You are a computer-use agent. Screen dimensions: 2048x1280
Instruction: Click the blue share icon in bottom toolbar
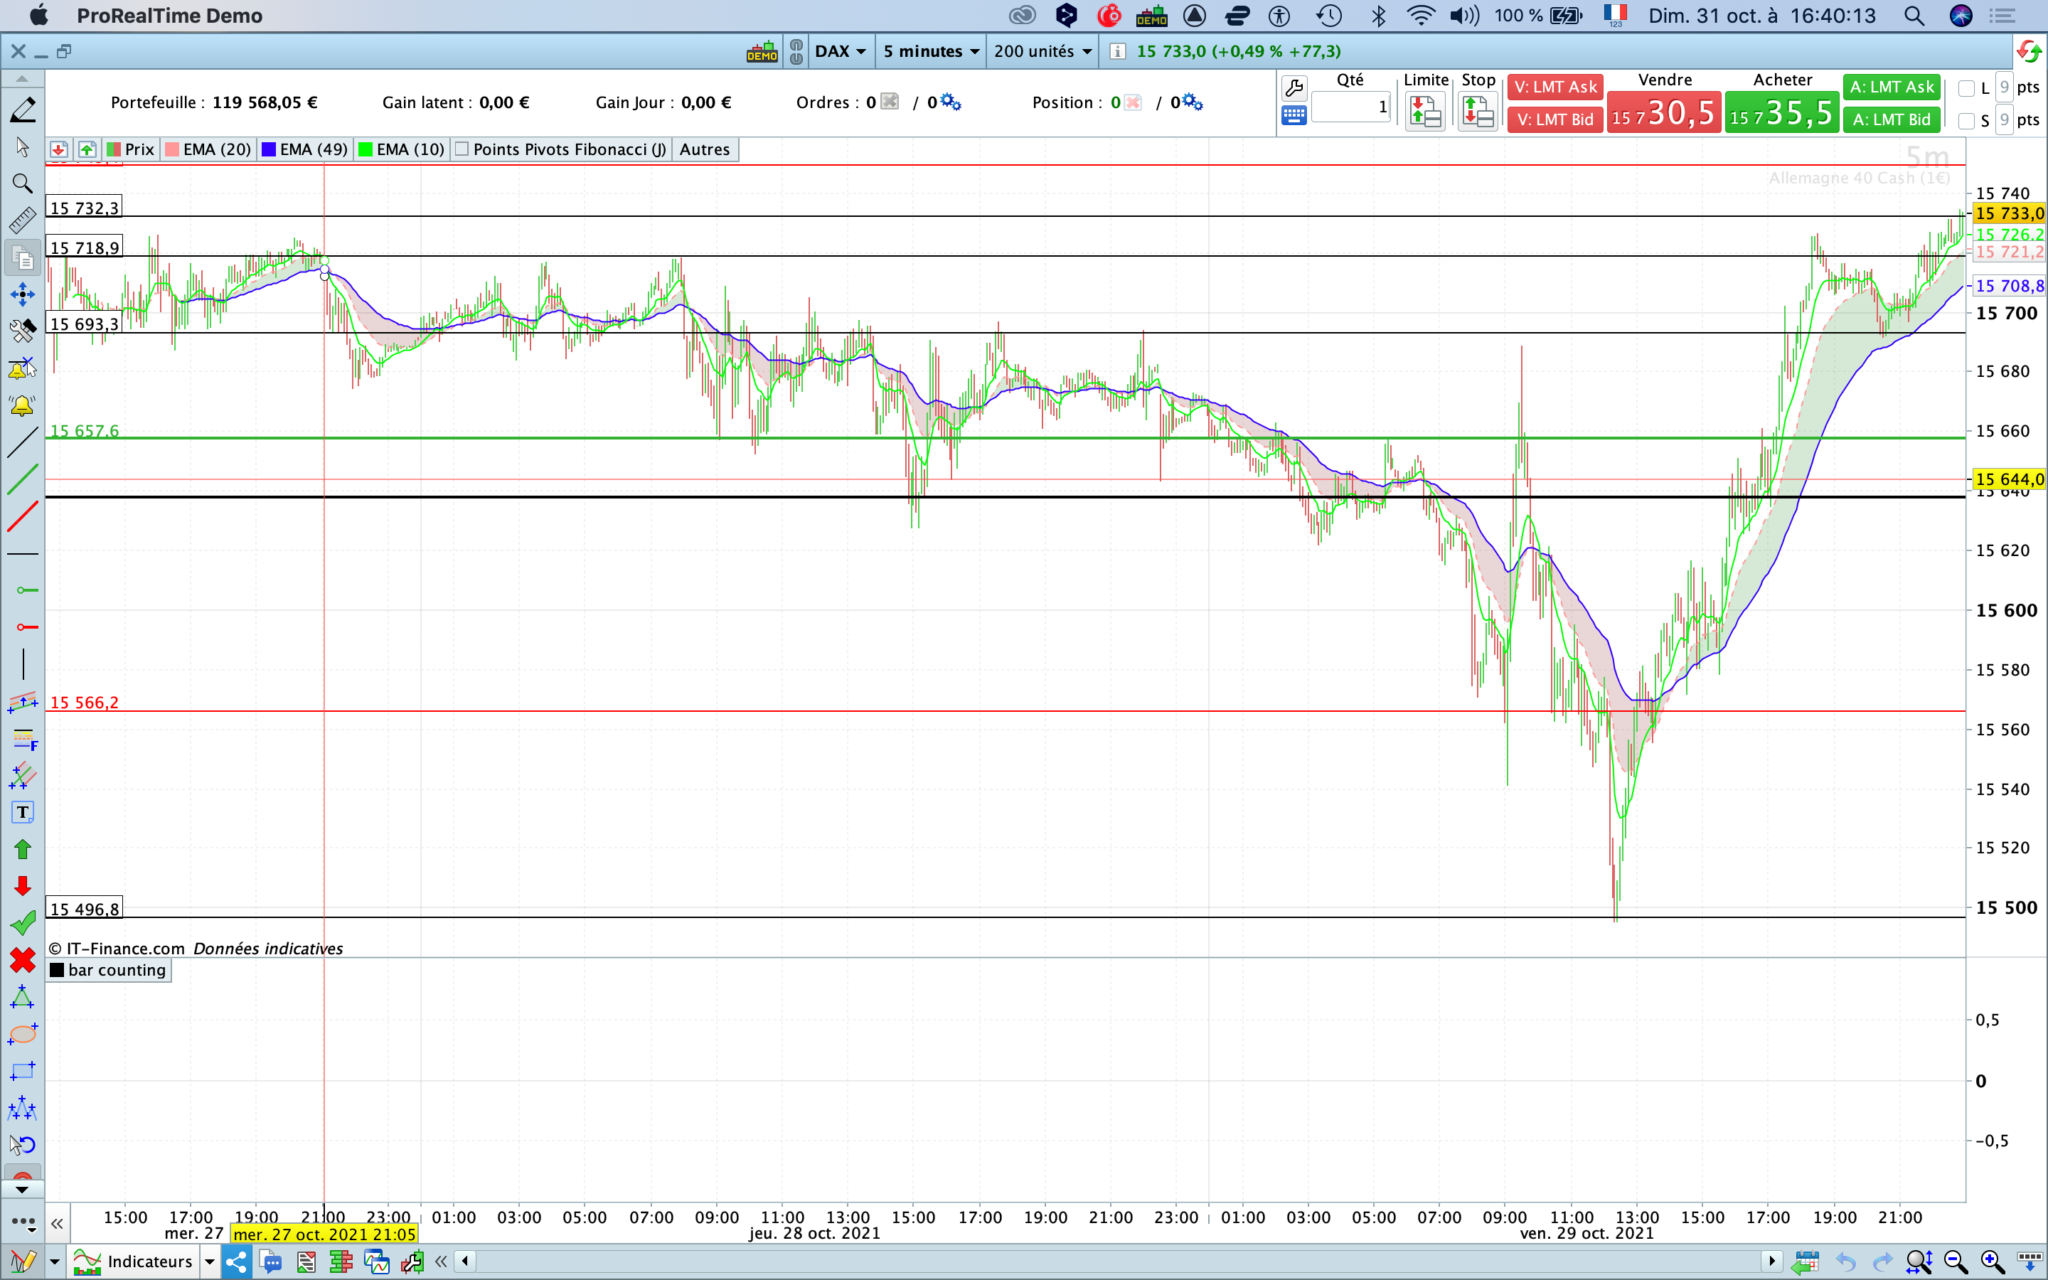pos(236,1262)
